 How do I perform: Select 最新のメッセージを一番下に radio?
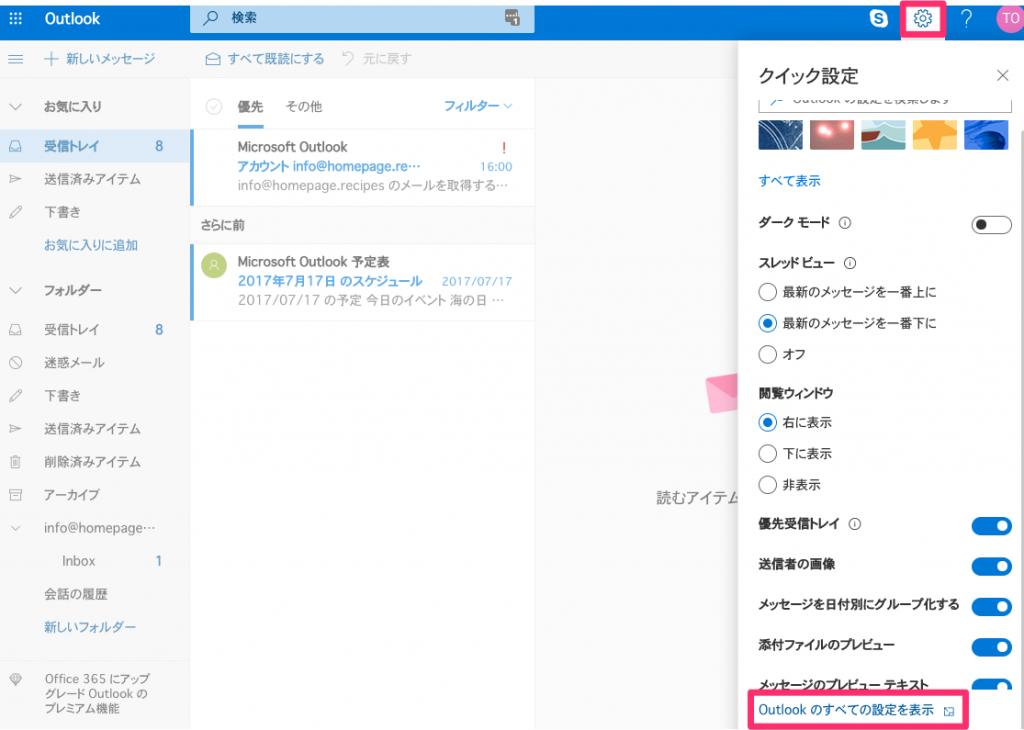tap(767, 323)
